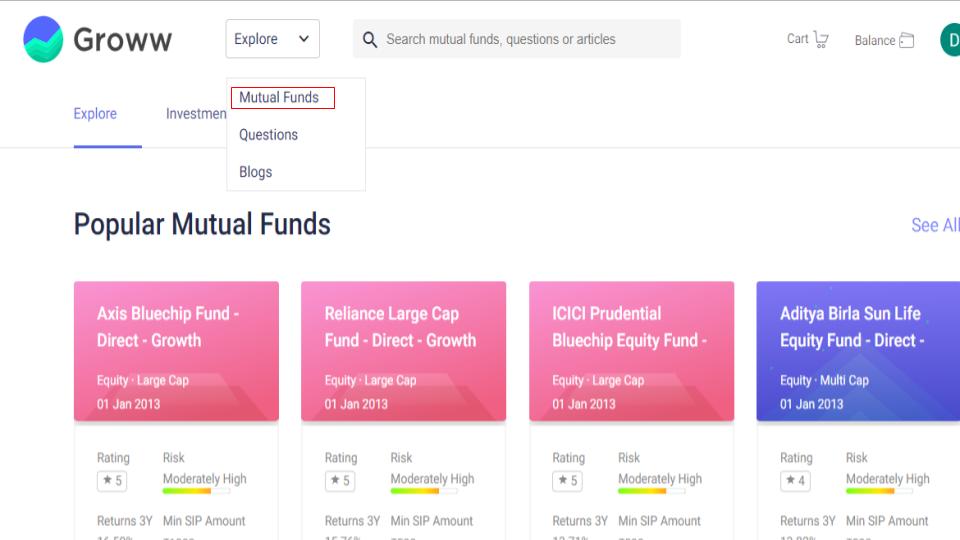The image size is (960, 540).
Task: Click the Popular Mutual Funds heading
Action: pyautogui.click(x=202, y=224)
